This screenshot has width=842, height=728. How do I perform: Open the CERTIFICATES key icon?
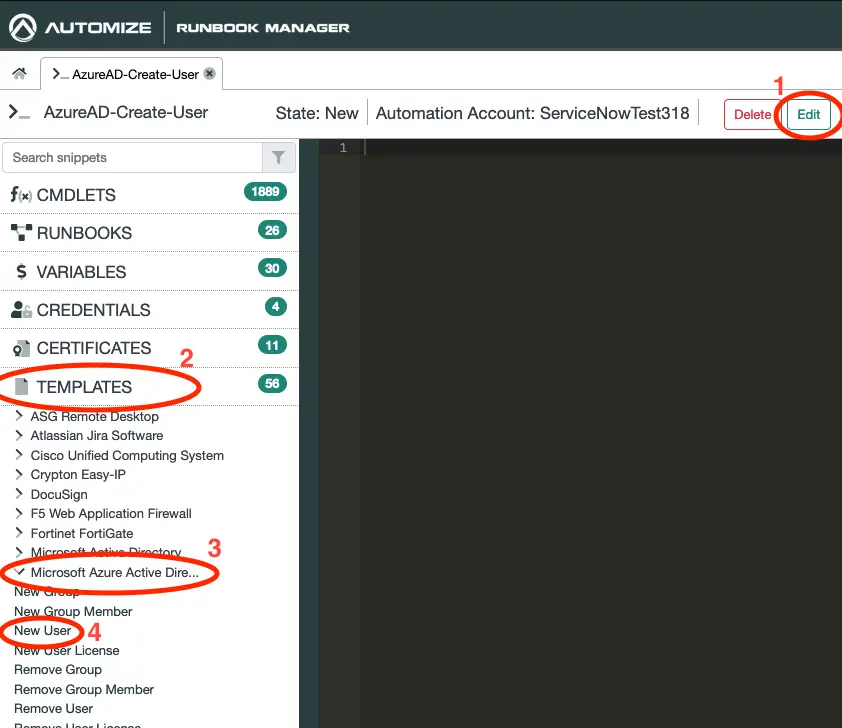[x=18, y=347]
